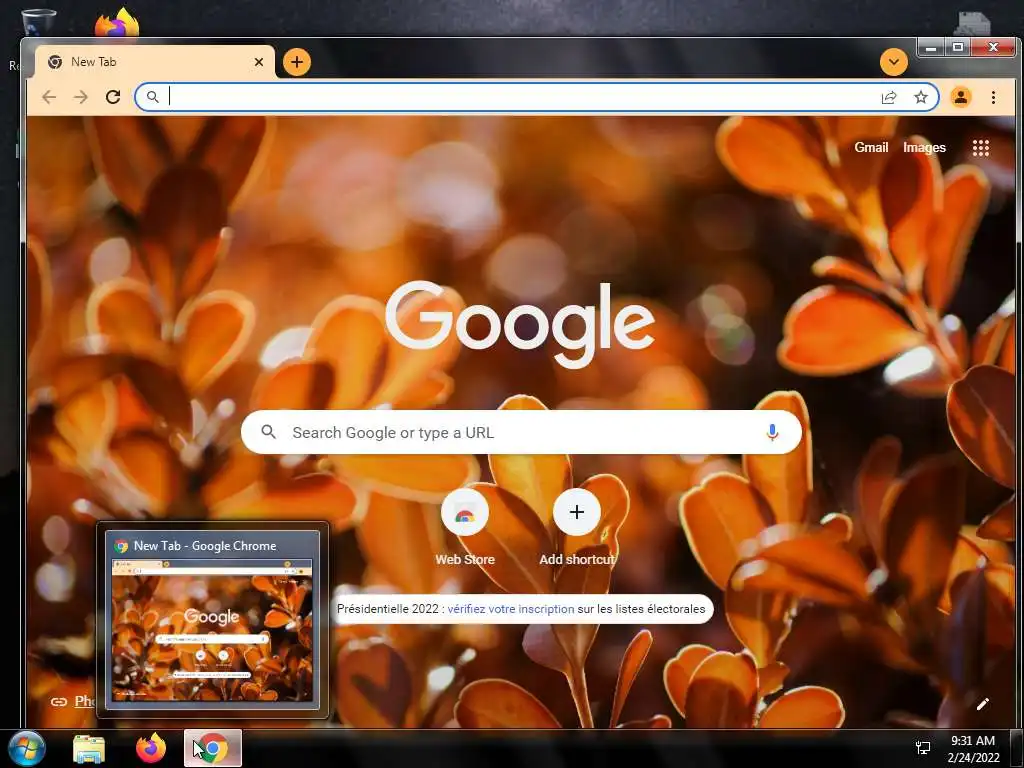Image resolution: width=1024 pixels, height=768 pixels.
Task: Click the Firefox desktop shortcut icon
Action: (x=118, y=23)
